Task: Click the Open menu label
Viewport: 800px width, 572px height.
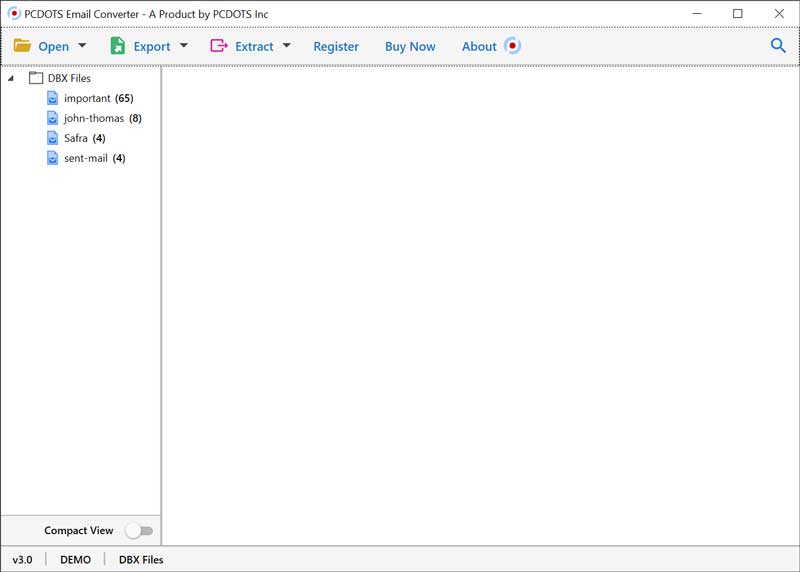Action: [x=54, y=46]
